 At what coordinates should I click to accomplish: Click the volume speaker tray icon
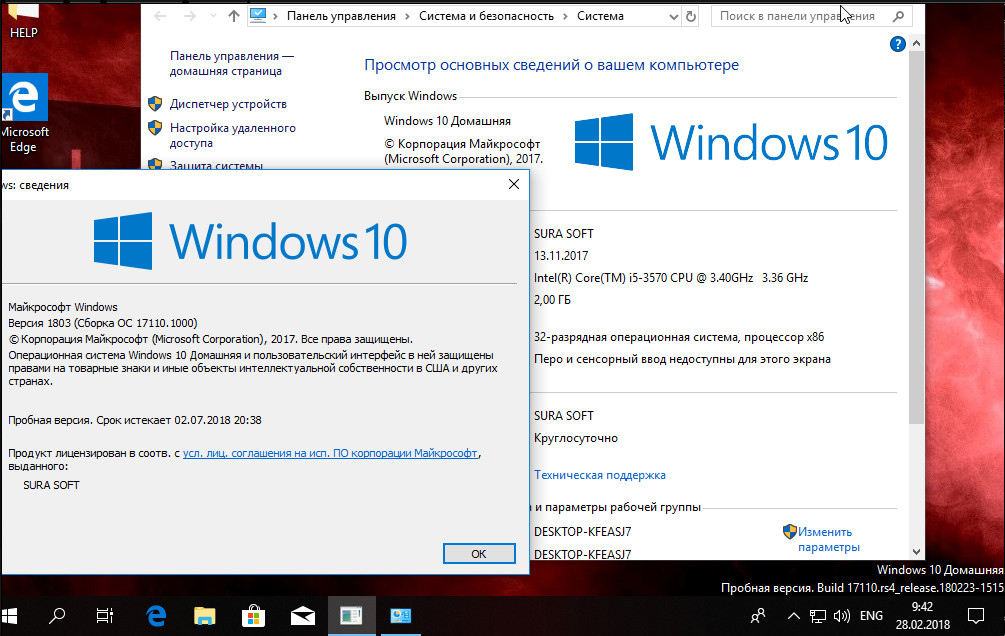[842, 616]
